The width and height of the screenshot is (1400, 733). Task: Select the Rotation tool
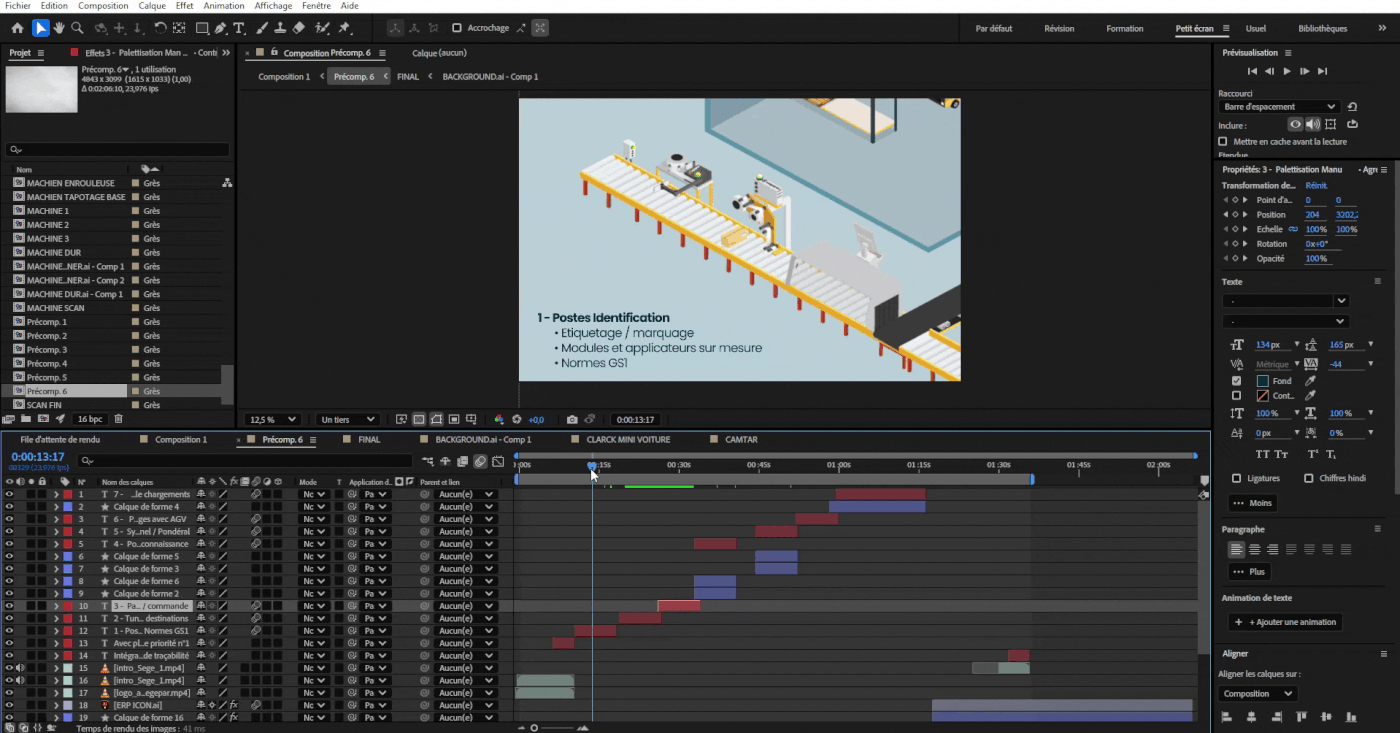[160, 28]
